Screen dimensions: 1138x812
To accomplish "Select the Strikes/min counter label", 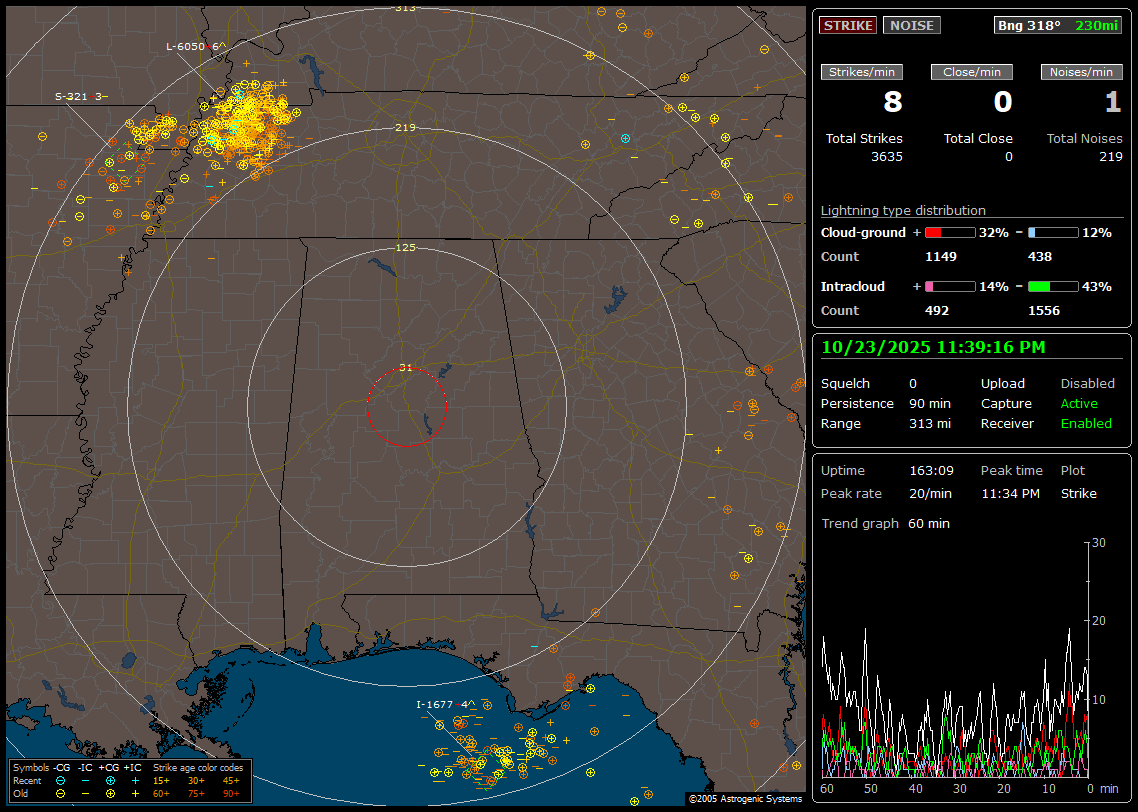I will coord(862,72).
